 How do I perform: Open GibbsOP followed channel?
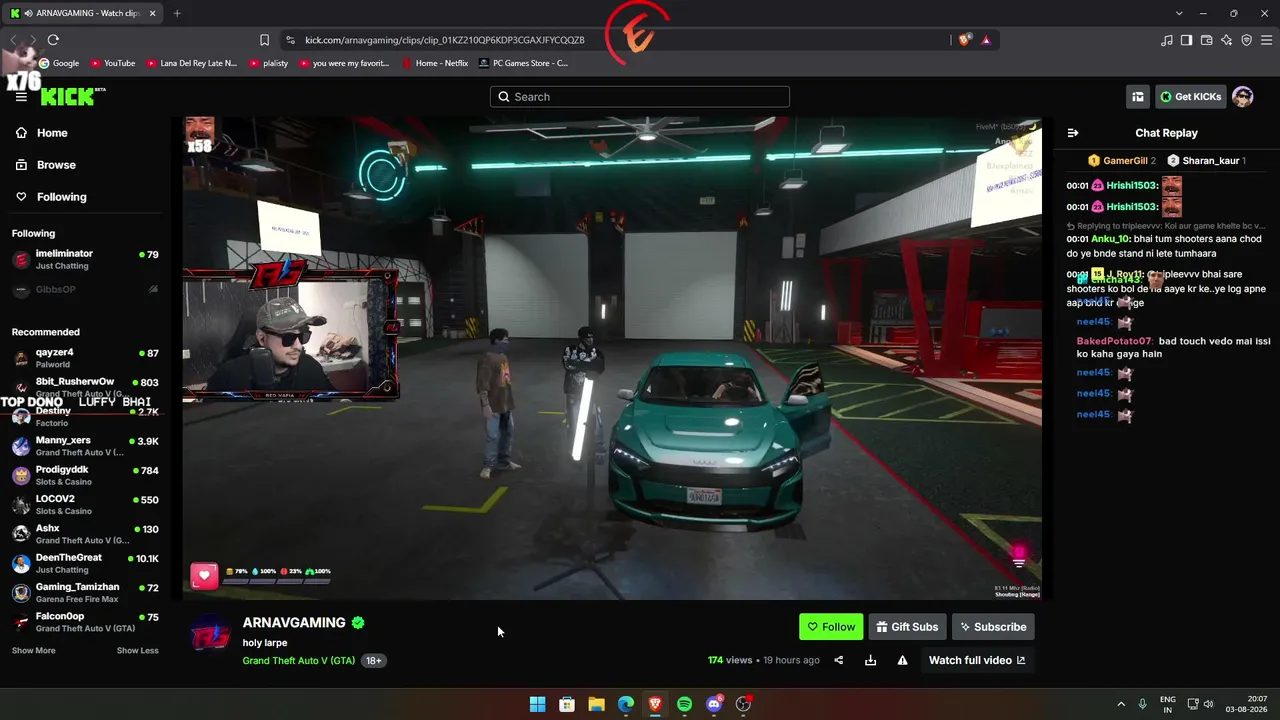point(85,290)
